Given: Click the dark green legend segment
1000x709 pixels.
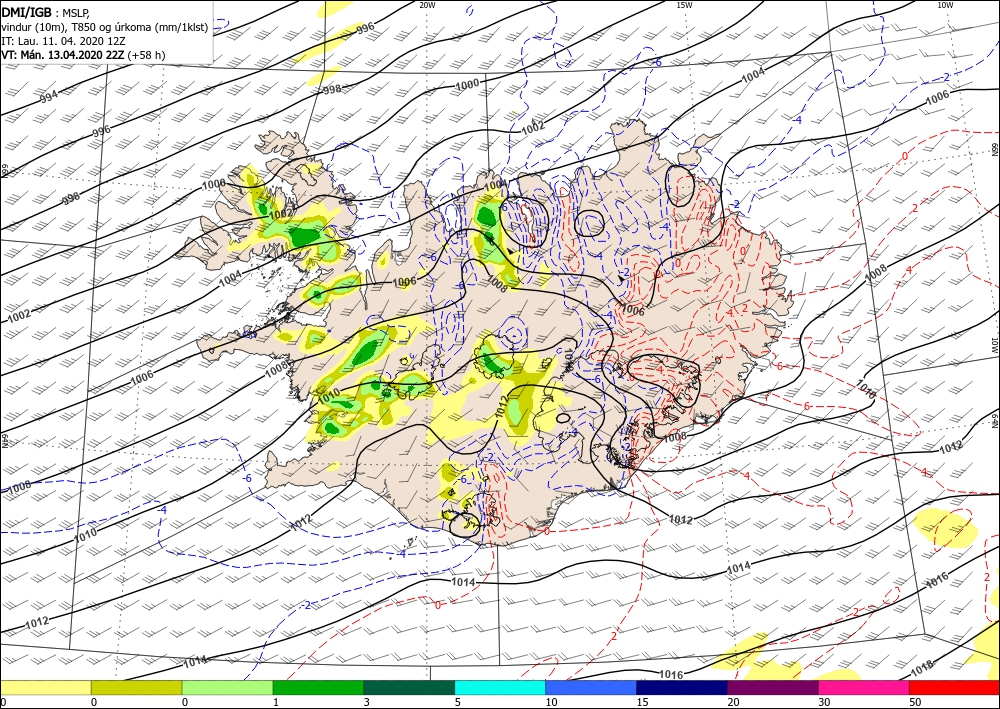Looking at the screenshot, I should (x=409, y=687).
